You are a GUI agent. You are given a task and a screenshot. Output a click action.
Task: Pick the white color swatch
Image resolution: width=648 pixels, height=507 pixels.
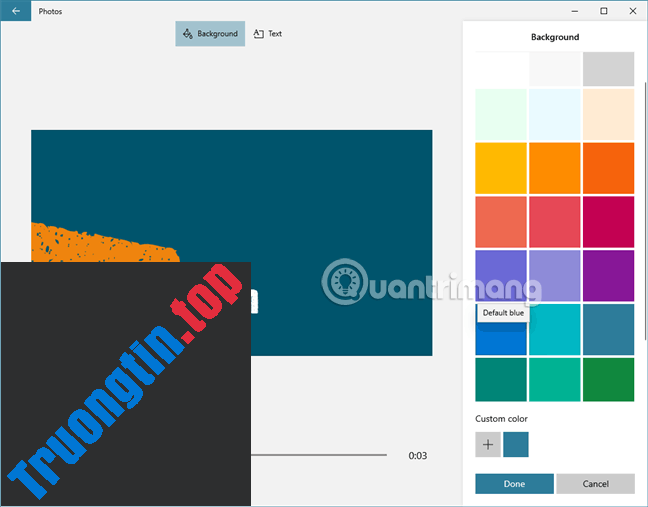tap(500, 69)
